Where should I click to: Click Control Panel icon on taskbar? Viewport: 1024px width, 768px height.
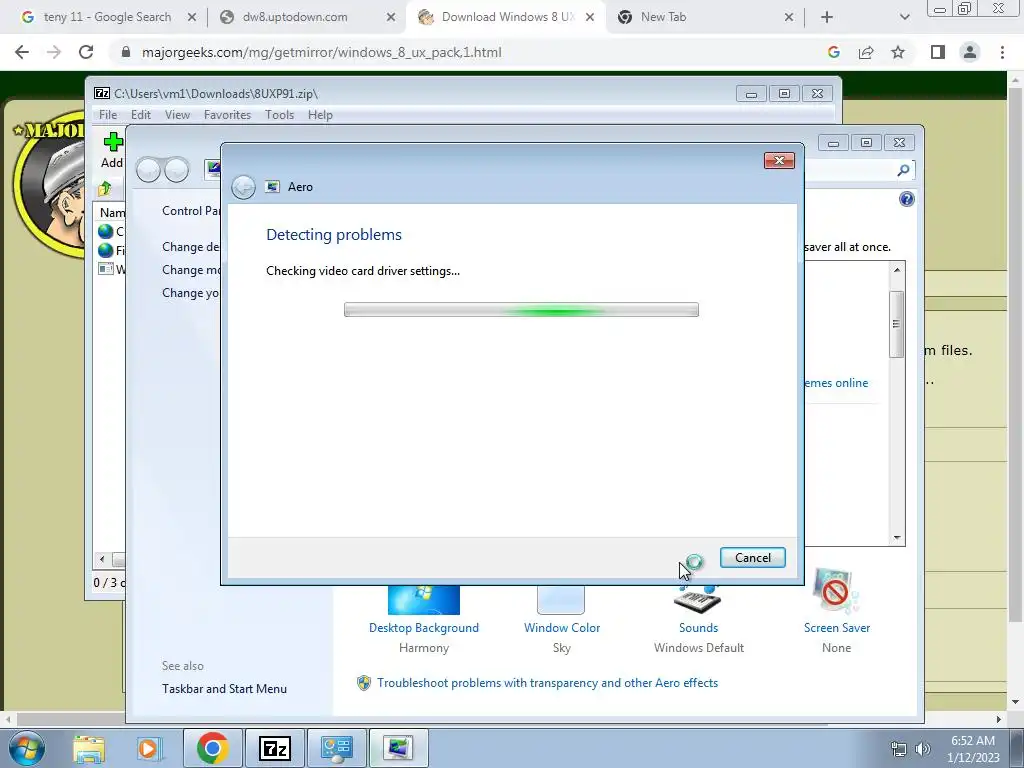click(x=336, y=748)
